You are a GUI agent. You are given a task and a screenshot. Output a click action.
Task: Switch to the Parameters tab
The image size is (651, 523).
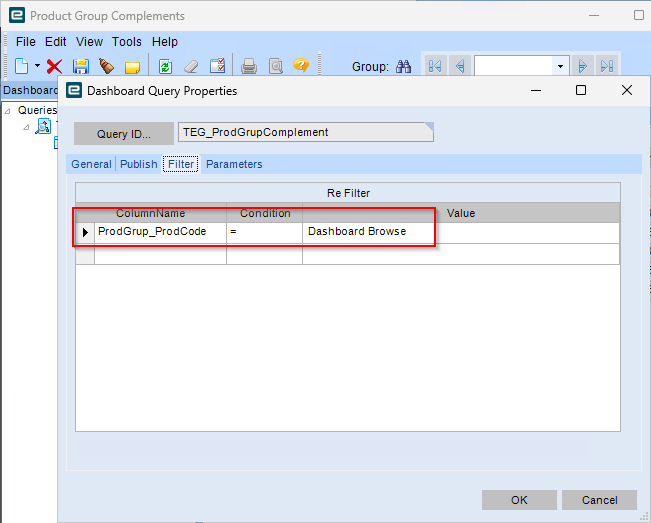point(234,164)
